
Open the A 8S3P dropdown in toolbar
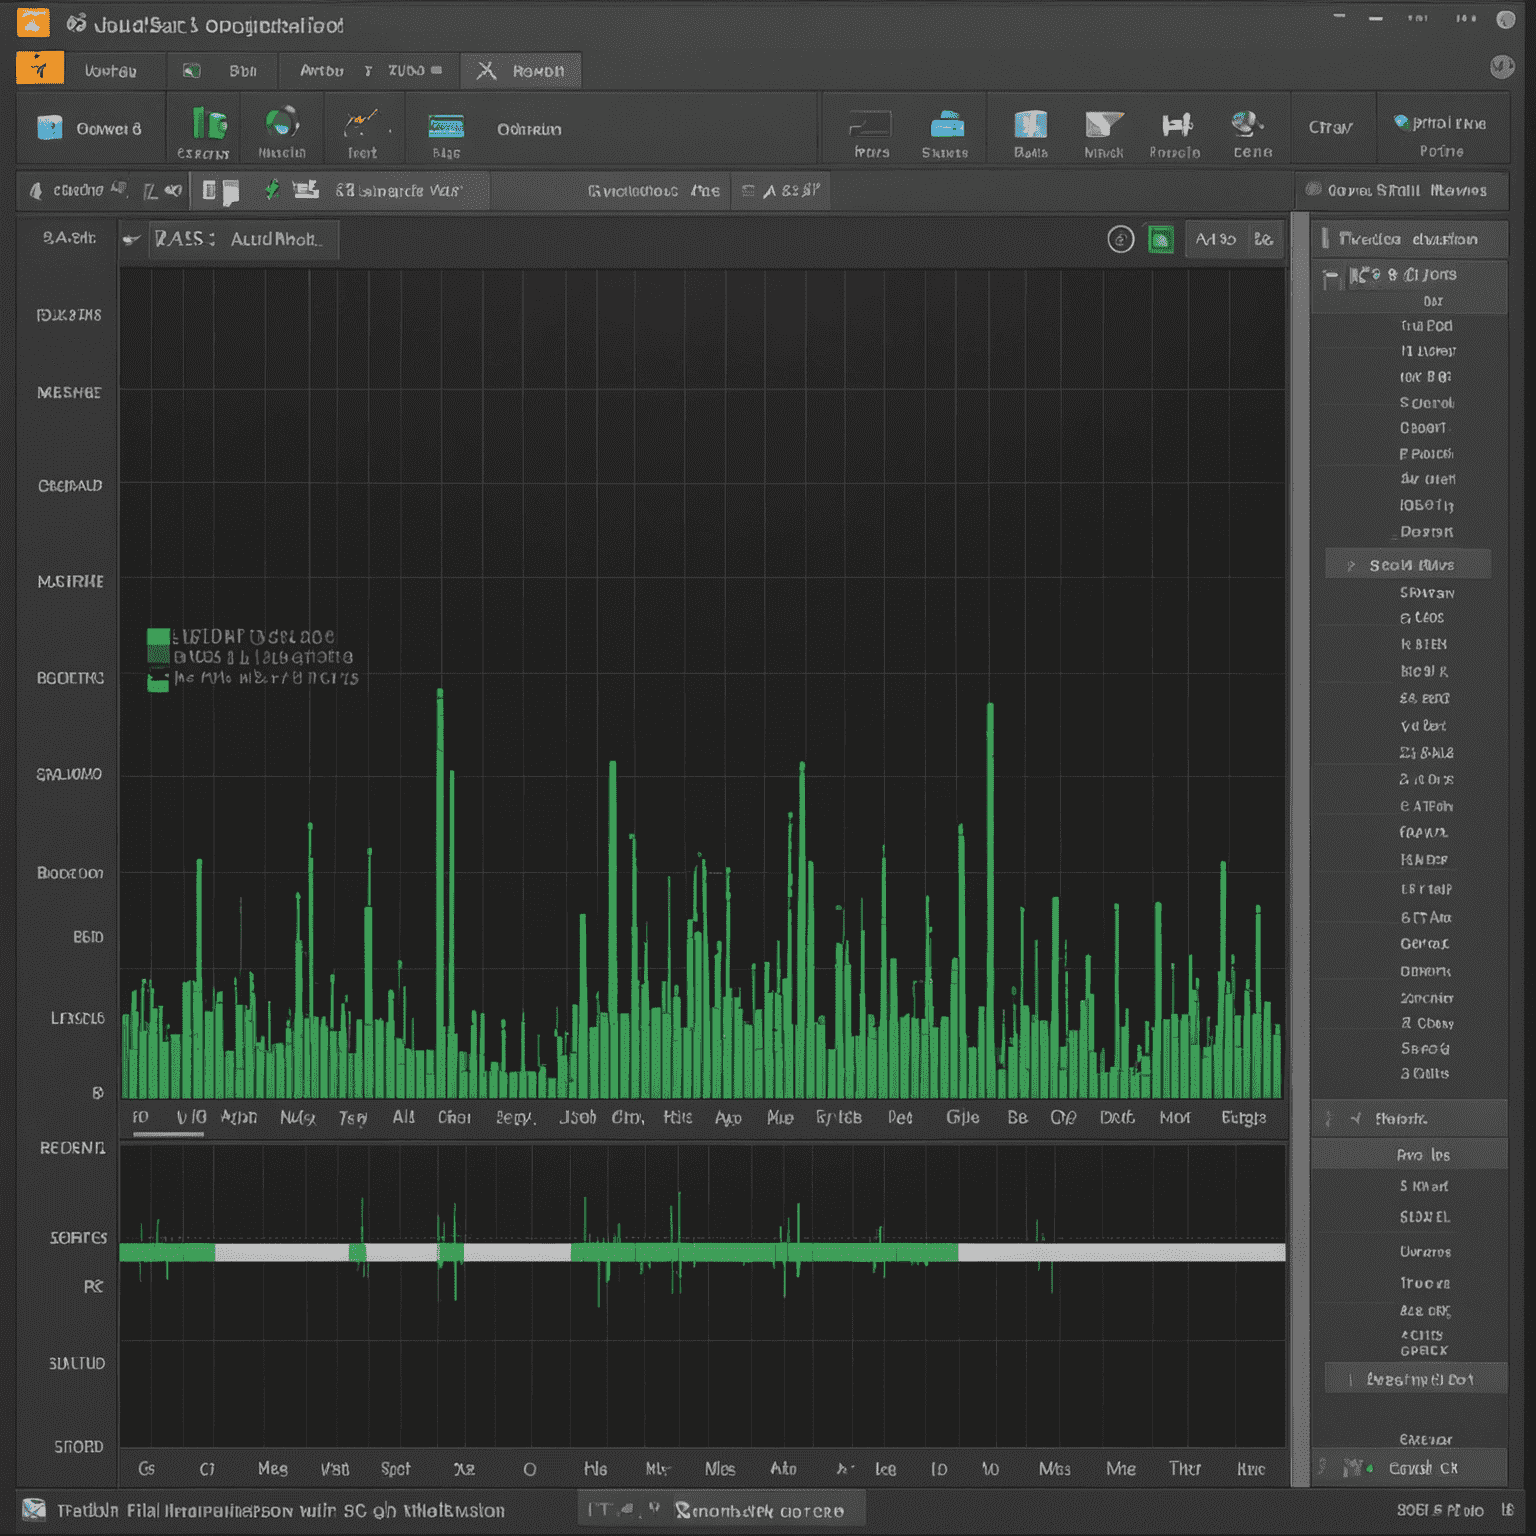(782, 190)
